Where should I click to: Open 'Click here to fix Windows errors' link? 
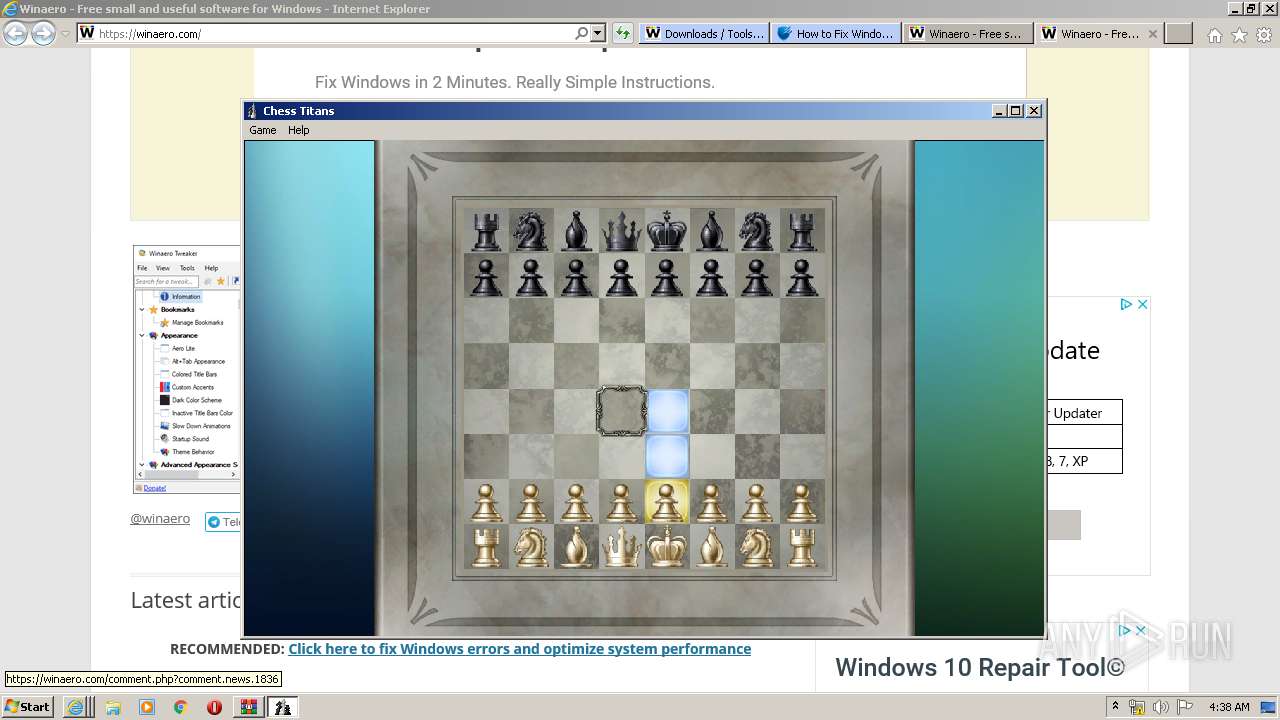519,649
